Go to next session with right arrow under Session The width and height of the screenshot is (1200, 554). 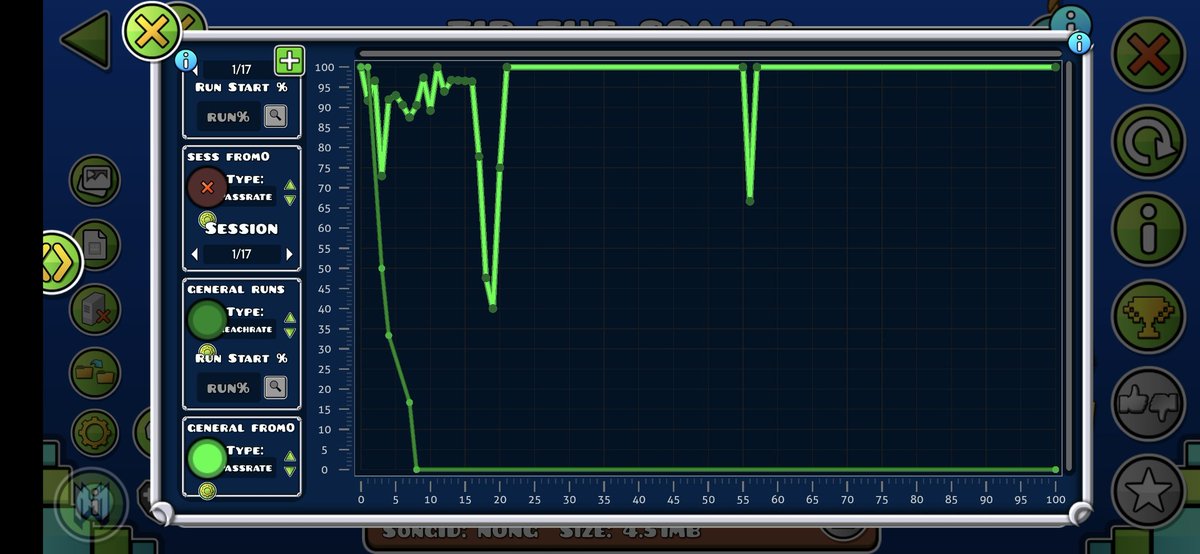(289, 254)
